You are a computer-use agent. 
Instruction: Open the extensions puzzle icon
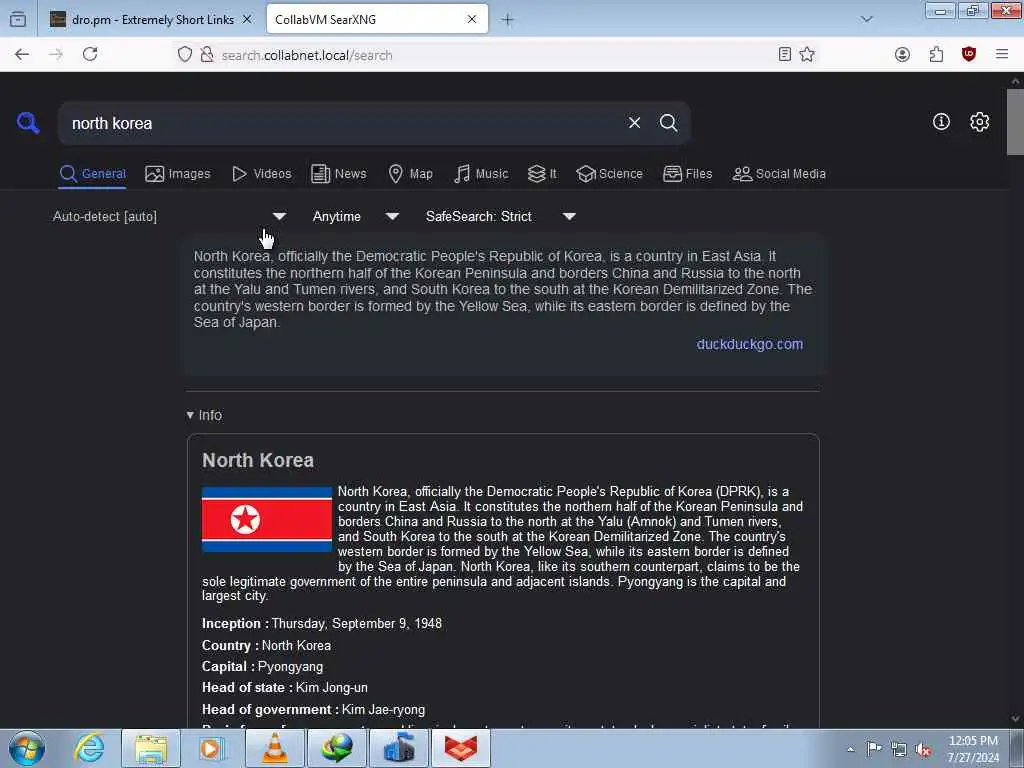(x=936, y=55)
